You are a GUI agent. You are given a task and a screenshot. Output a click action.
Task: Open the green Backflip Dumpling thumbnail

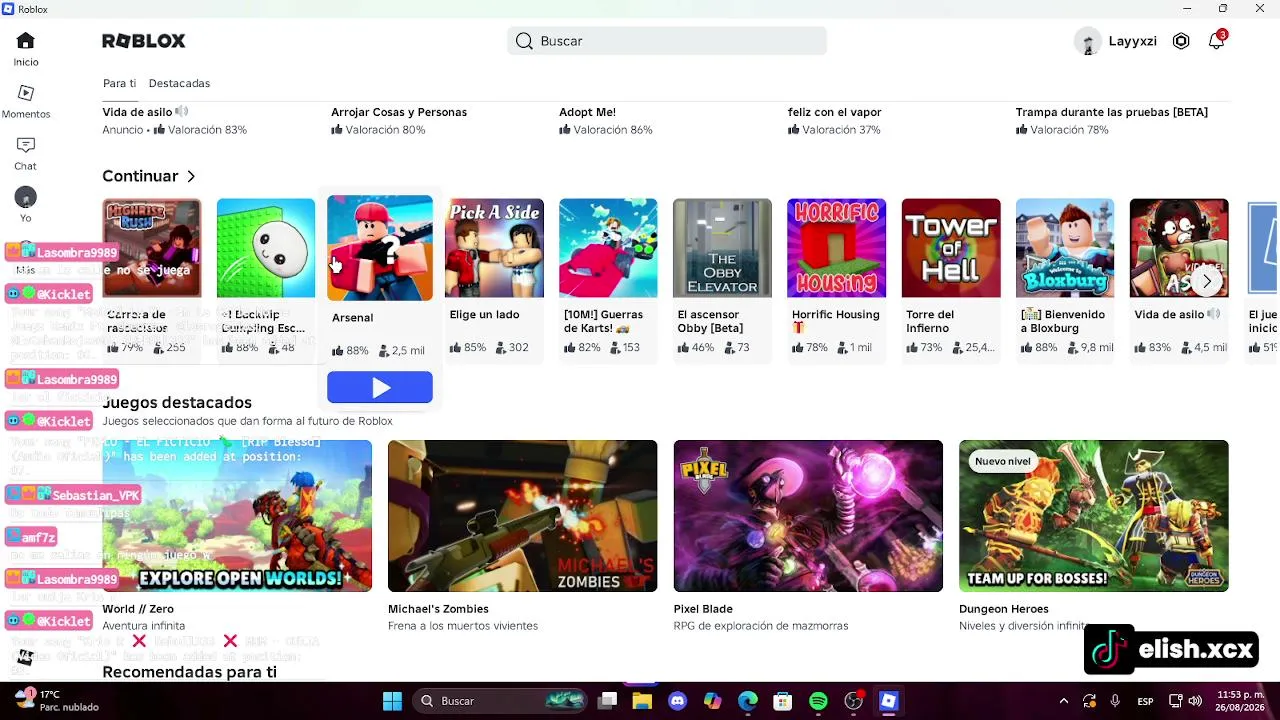click(266, 248)
